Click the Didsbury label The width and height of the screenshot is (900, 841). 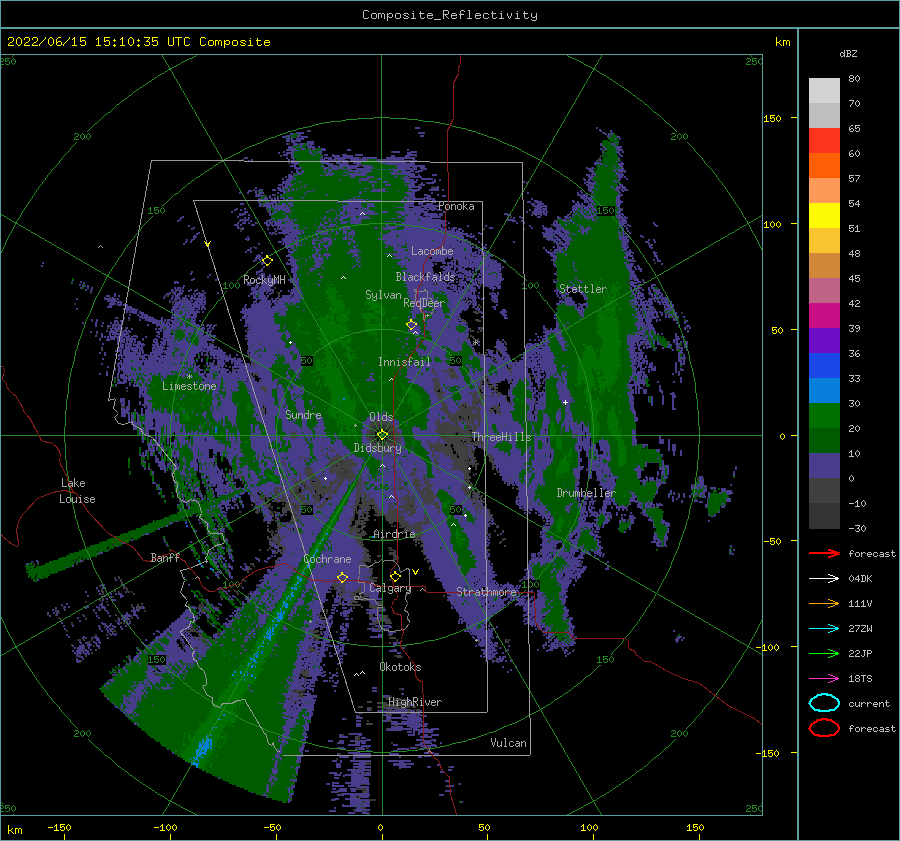click(378, 448)
